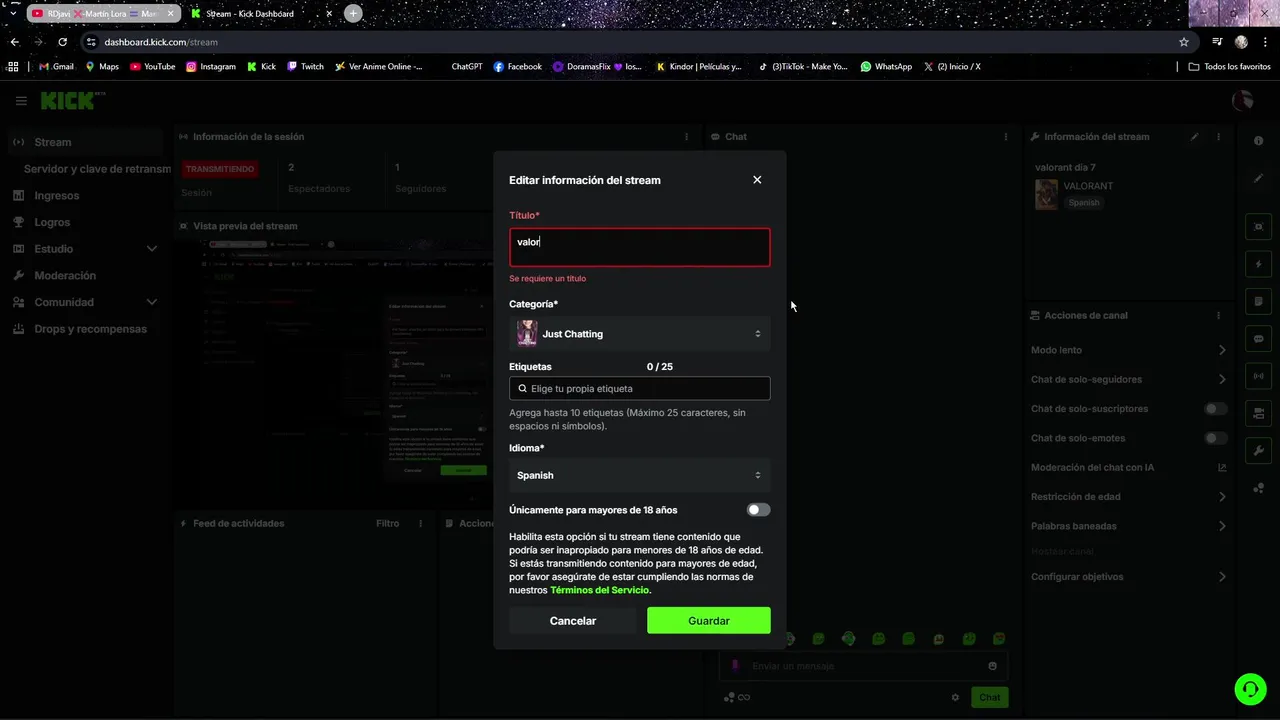This screenshot has width=1280, height=720.
Task: Click the broadcast signal icon in the right rail
Action: click(x=1258, y=376)
